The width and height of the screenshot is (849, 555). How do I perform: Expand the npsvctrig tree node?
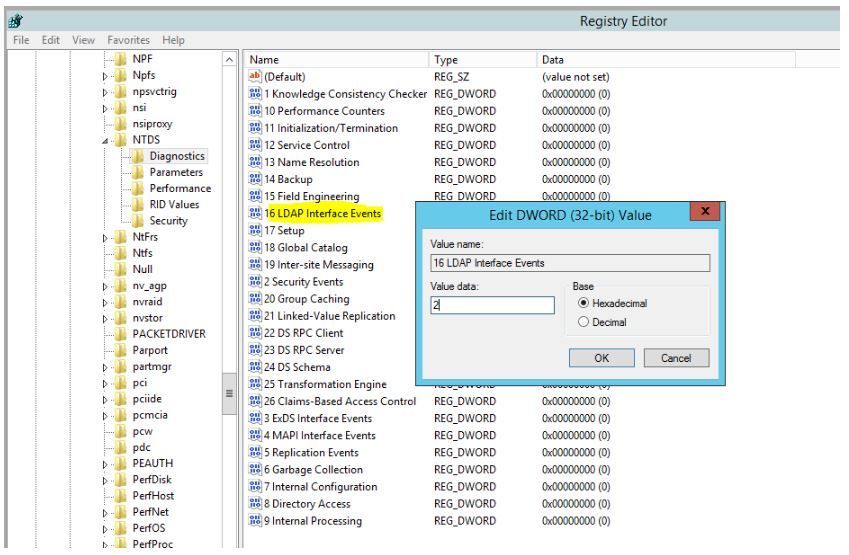[105, 93]
